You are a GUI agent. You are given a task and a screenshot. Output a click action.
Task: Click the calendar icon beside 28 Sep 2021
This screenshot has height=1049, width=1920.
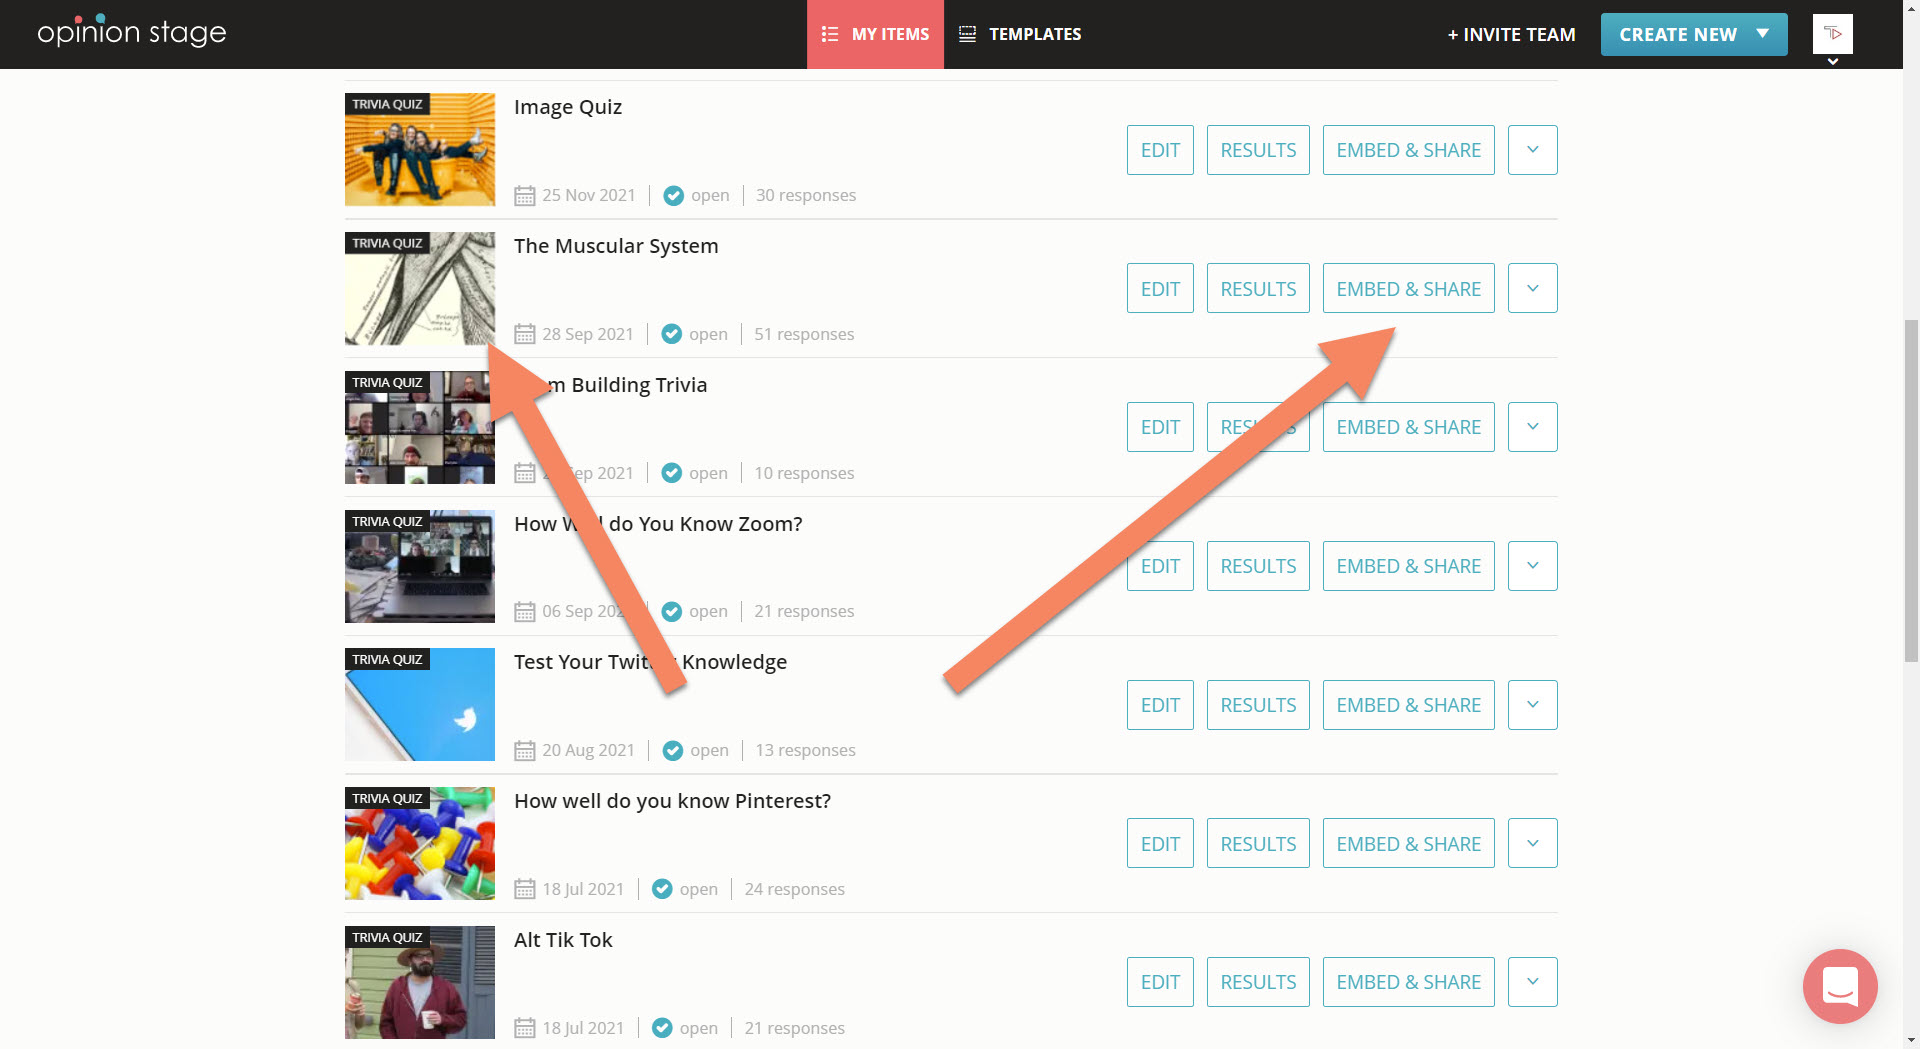coord(525,334)
